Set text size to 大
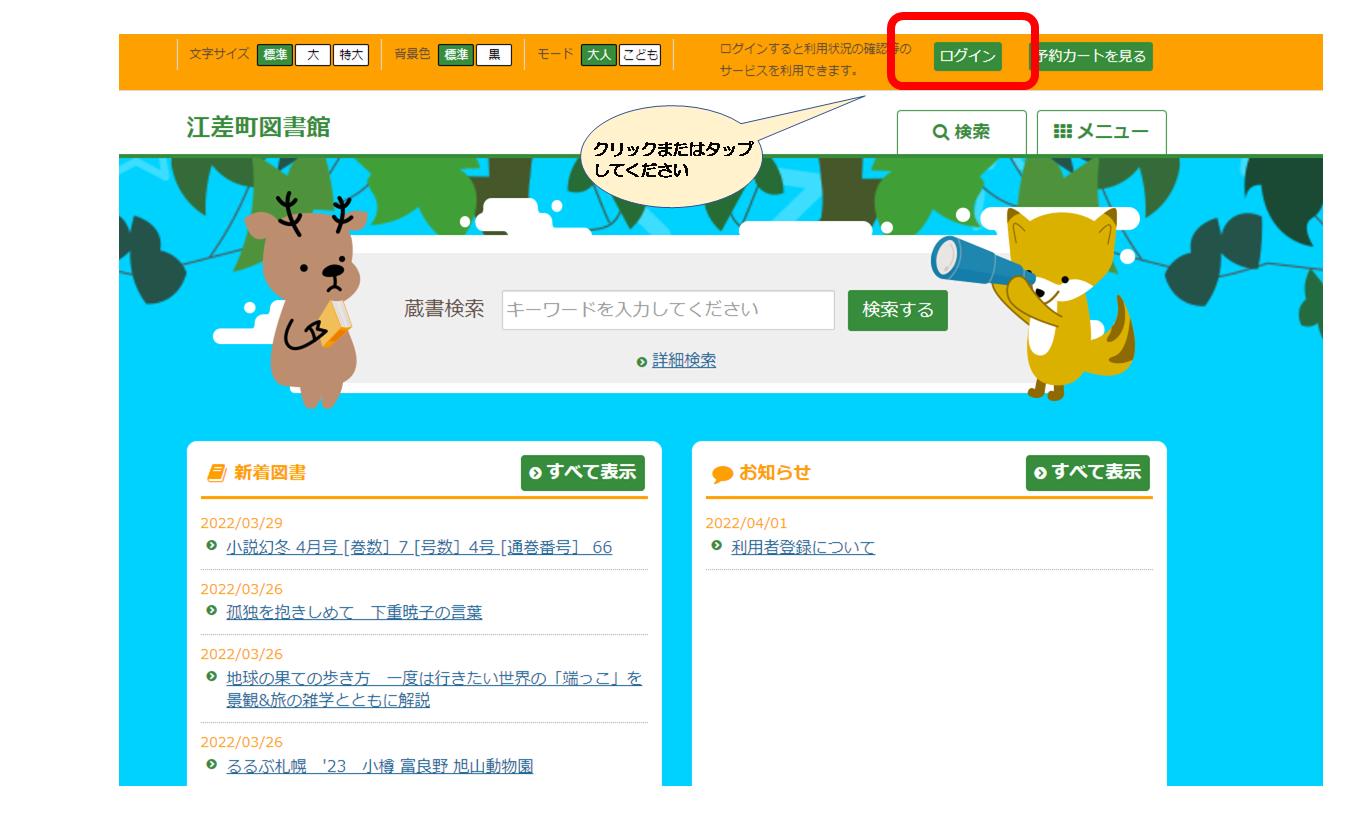 pyautogui.click(x=313, y=55)
